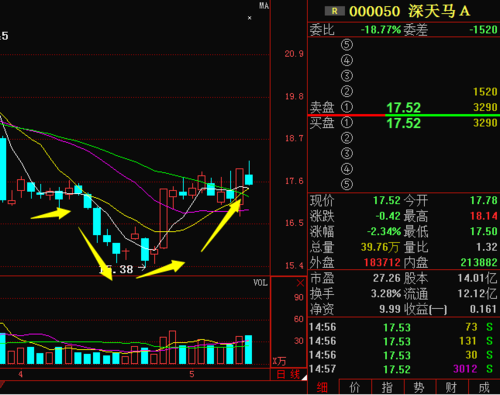
Task: Click the MA indicator label
Action: (264, 6)
